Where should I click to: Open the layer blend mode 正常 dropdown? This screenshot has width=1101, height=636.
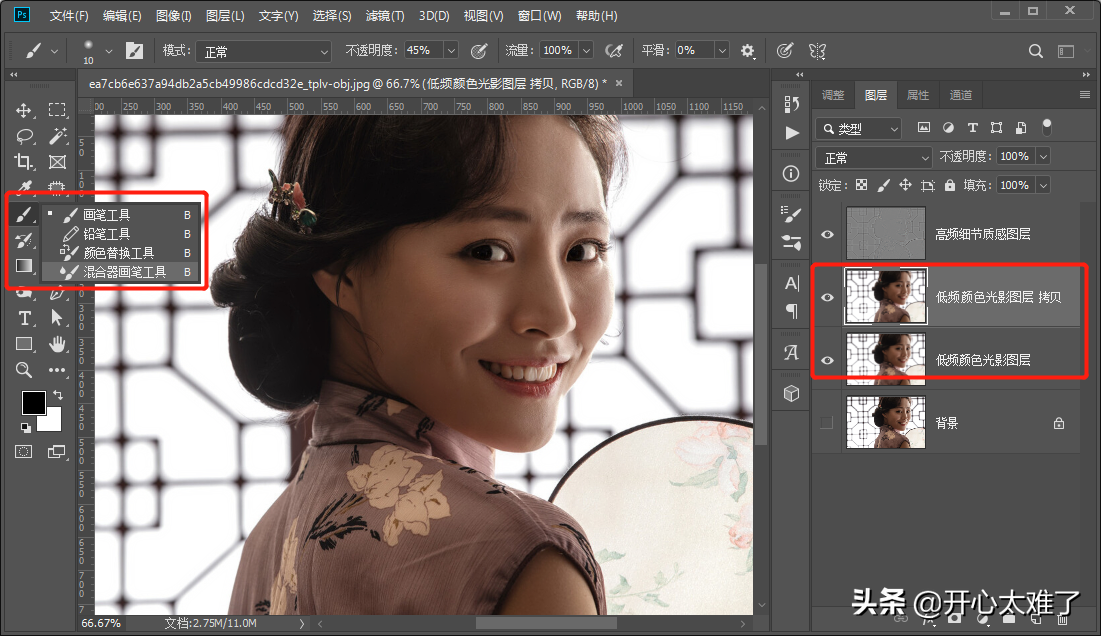(873, 157)
